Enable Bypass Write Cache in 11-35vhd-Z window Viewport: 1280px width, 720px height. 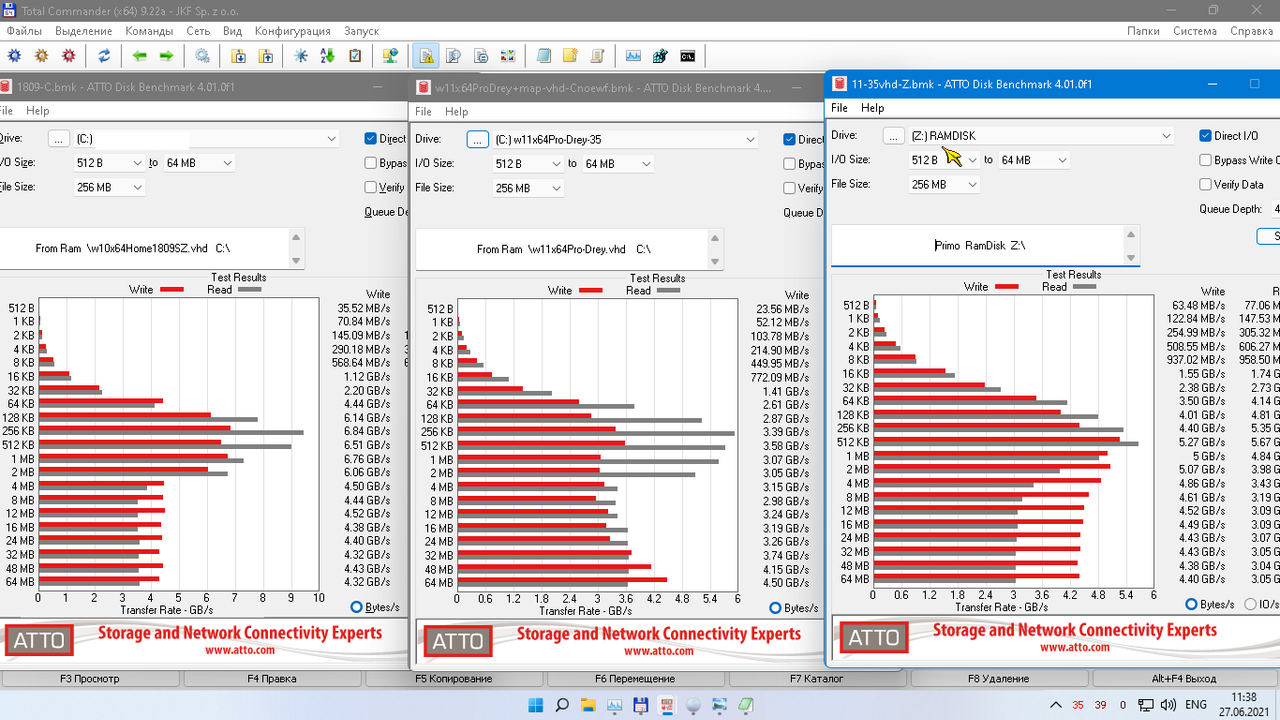click(x=1206, y=160)
